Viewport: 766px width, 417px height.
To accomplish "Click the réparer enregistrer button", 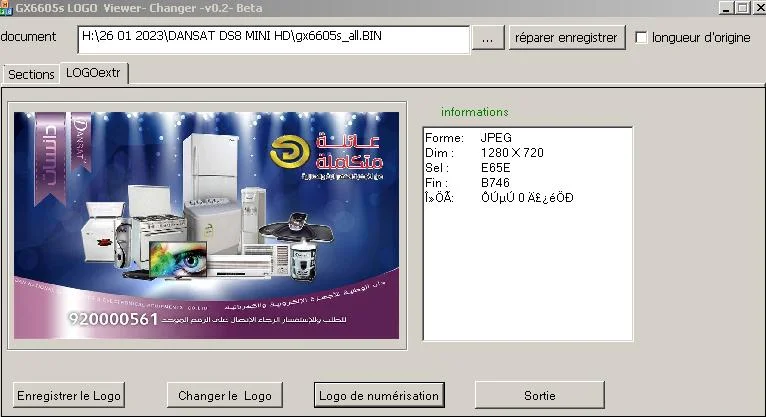I will [x=567, y=38].
